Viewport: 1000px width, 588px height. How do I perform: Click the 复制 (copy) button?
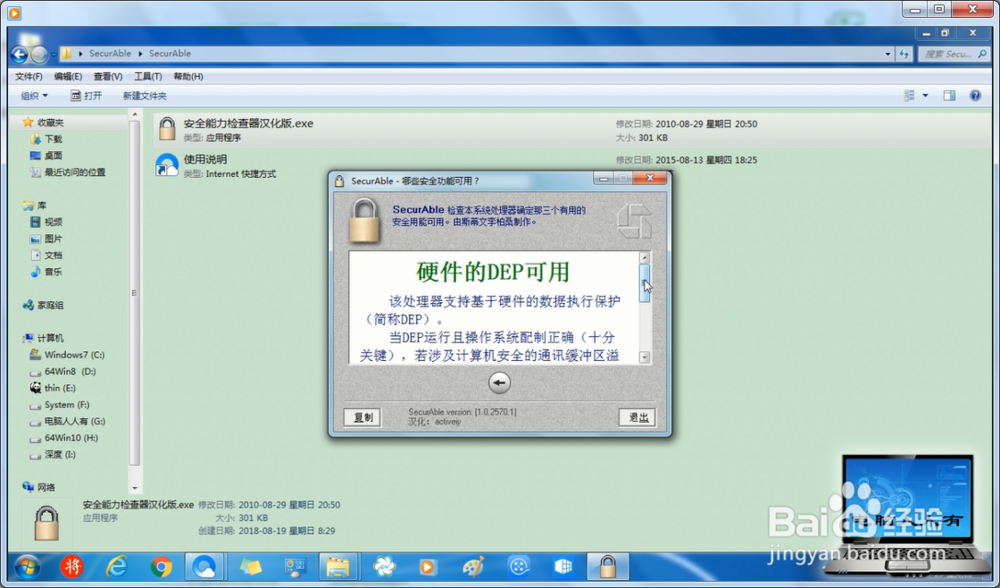362,417
